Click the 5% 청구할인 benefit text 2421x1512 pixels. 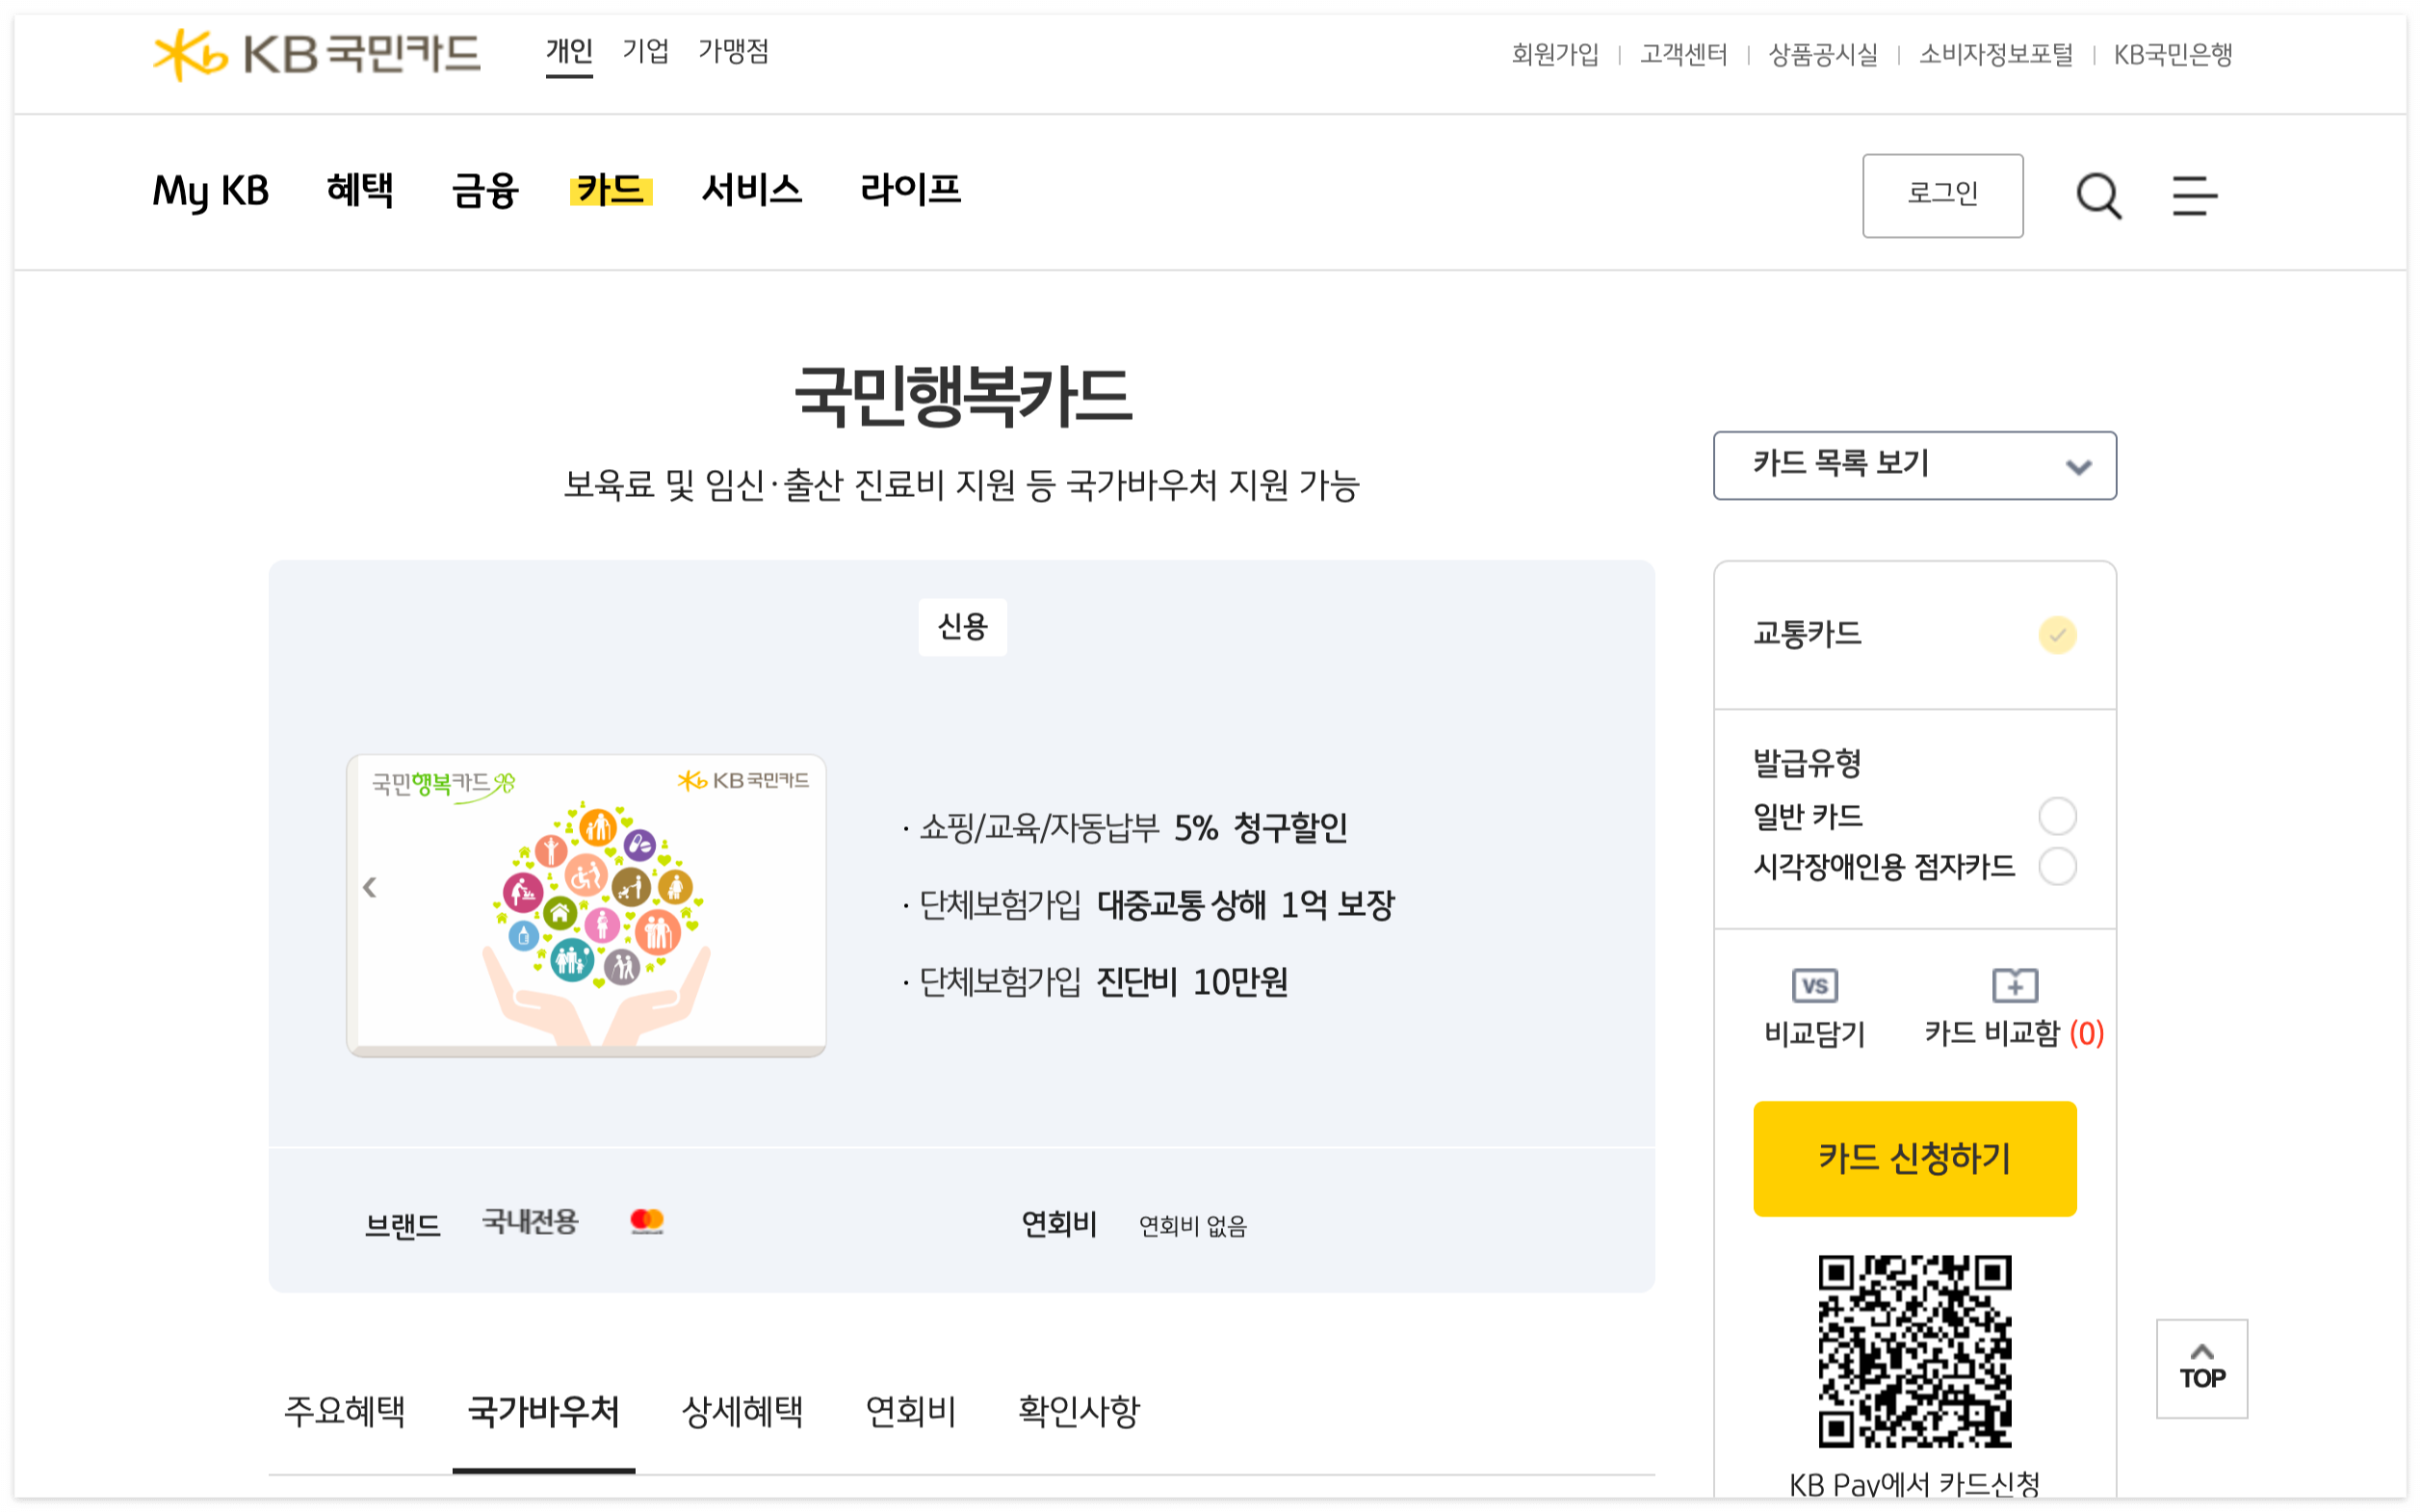point(1261,828)
